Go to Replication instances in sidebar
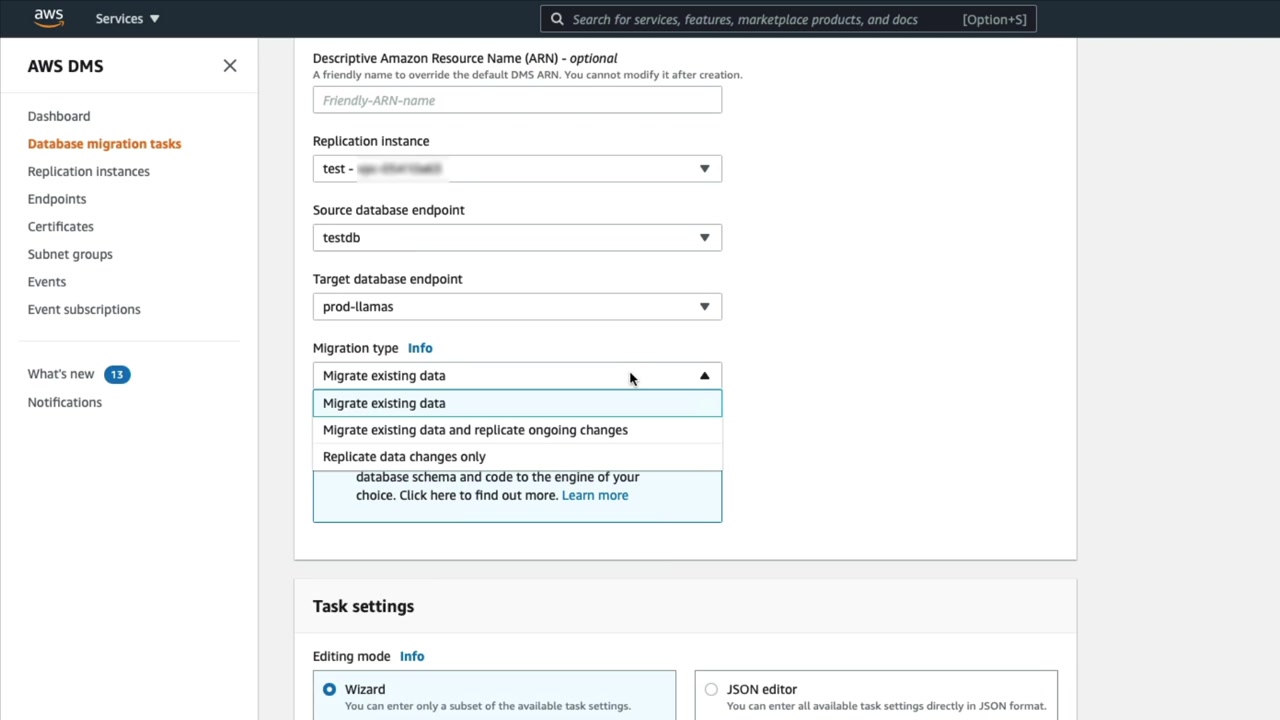The height and width of the screenshot is (720, 1280). pyautogui.click(x=89, y=171)
